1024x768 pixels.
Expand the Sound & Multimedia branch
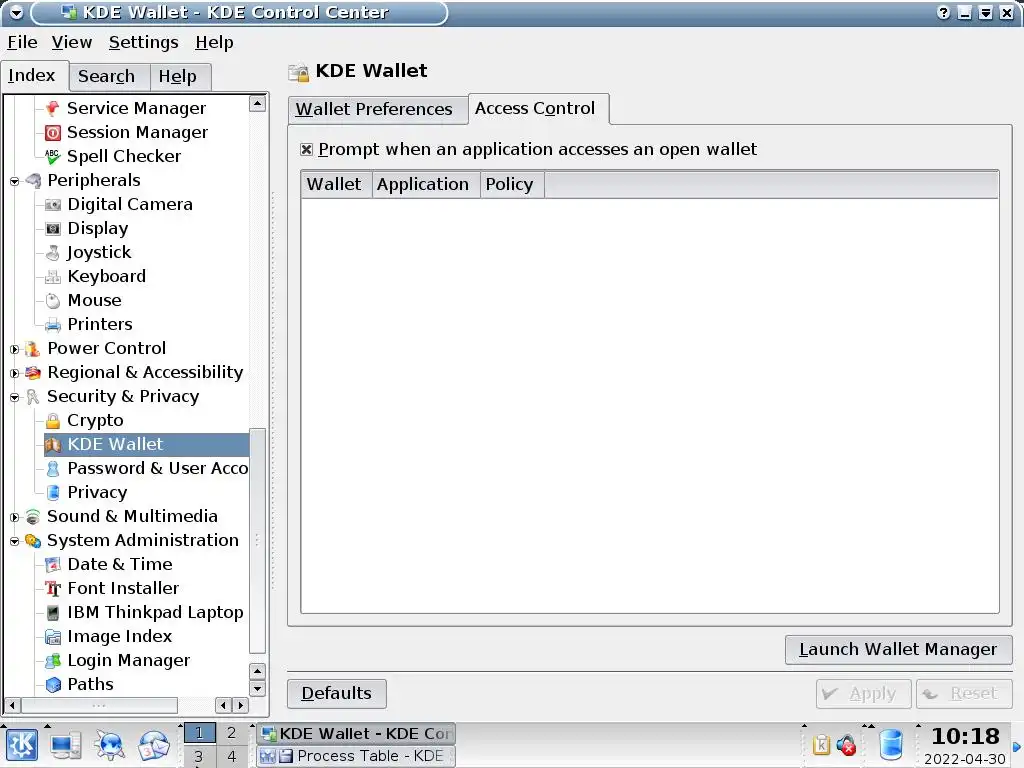tap(14, 517)
